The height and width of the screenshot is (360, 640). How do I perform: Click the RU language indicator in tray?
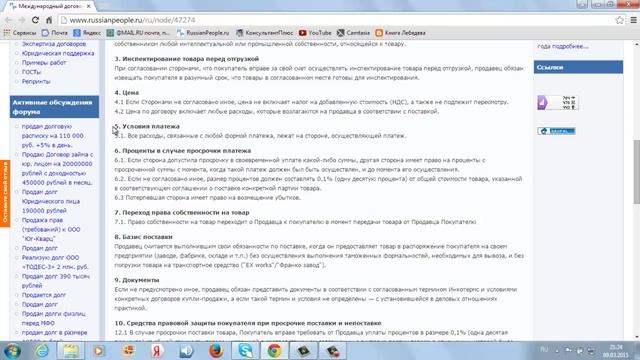pos(544,350)
